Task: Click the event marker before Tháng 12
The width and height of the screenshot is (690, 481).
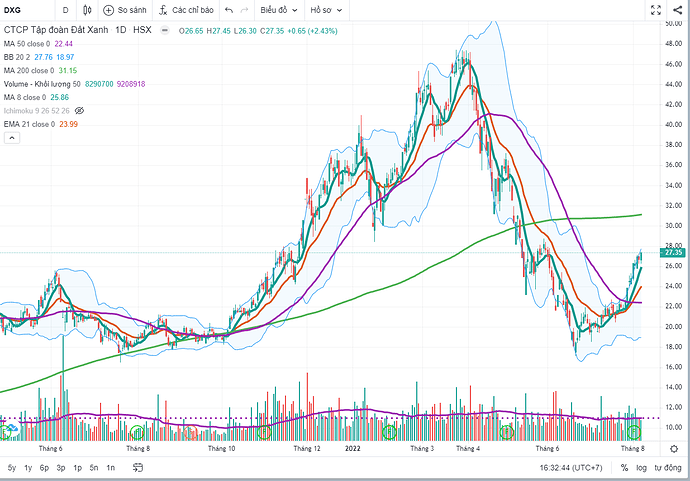Action: (x=264, y=433)
